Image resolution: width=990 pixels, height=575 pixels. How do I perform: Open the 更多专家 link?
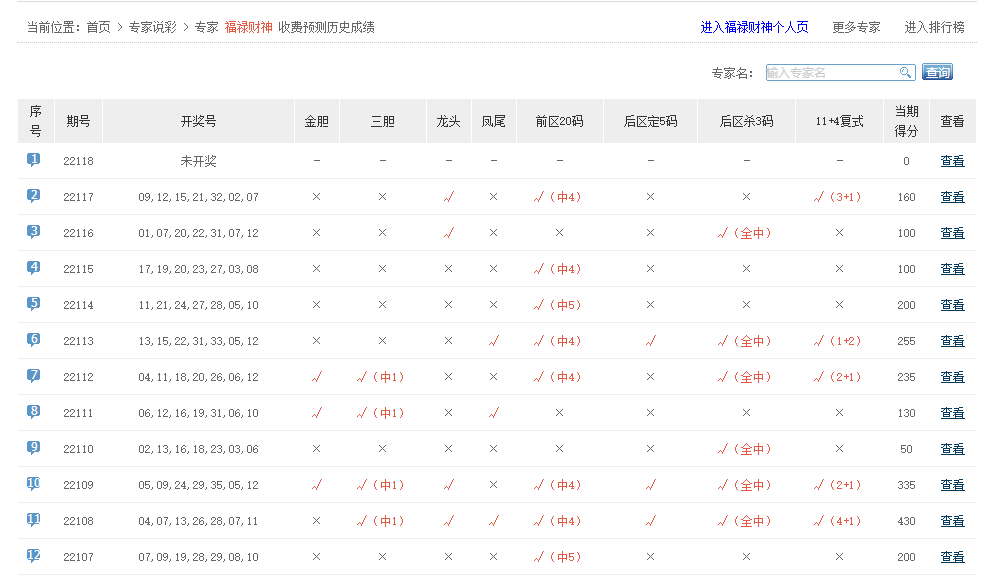click(856, 27)
